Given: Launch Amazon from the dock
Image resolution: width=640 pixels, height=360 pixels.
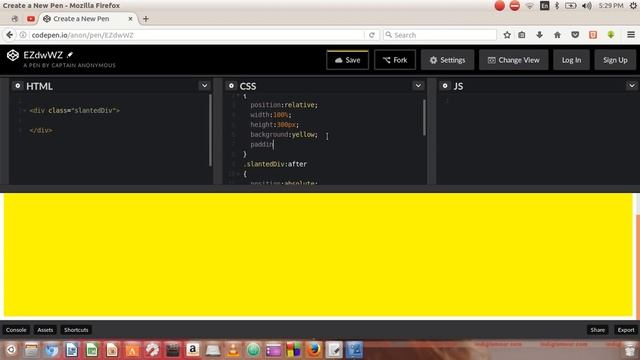Looking at the screenshot, I should click(193, 350).
